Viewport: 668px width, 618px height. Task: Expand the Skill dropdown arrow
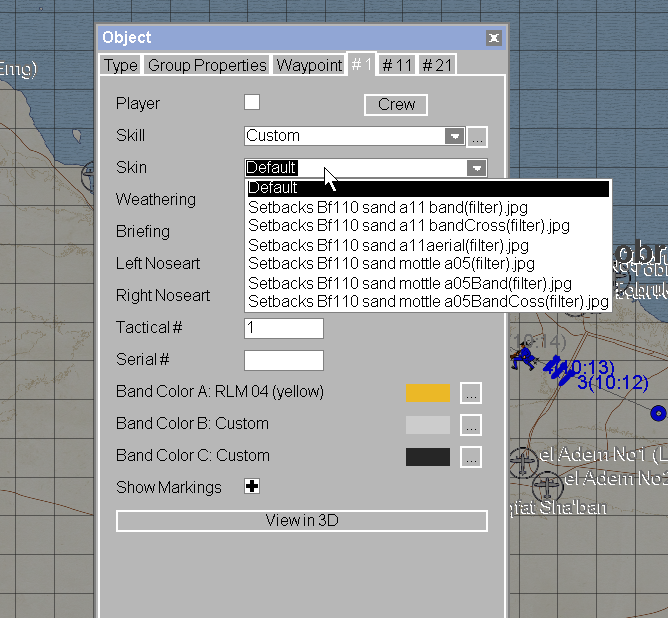pos(455,136)
